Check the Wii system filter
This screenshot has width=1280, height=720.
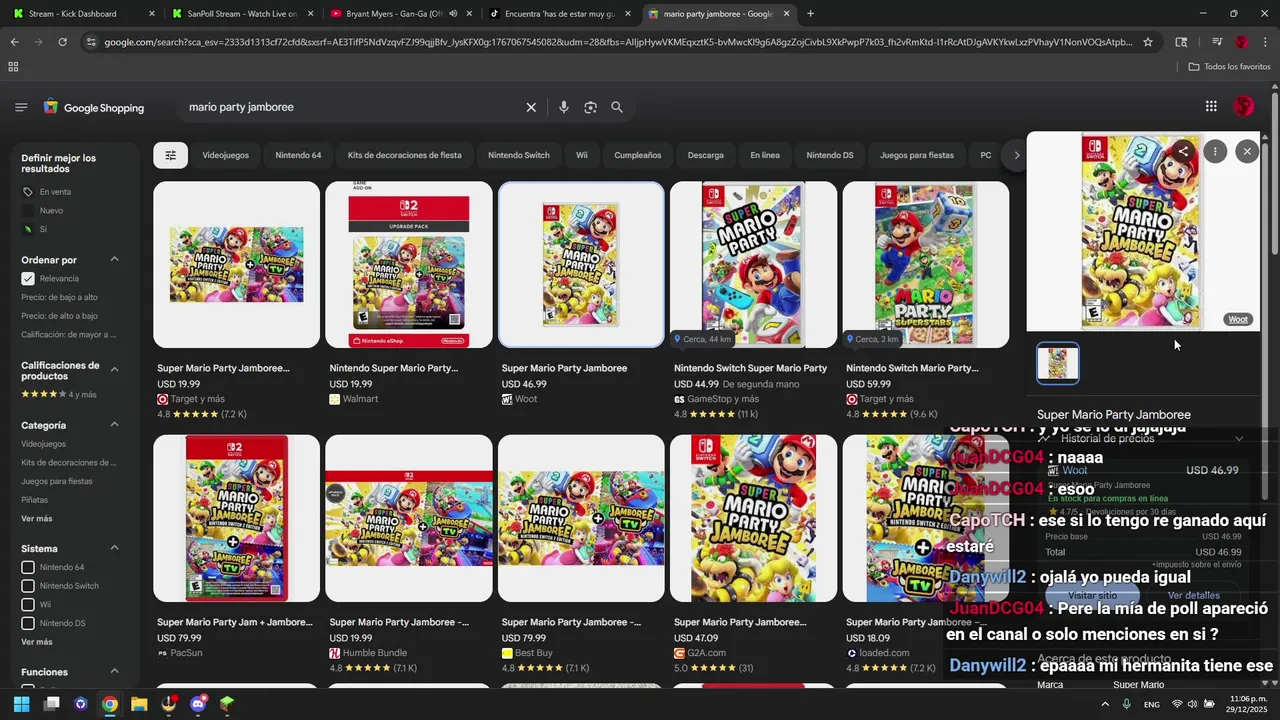point(28,605)
